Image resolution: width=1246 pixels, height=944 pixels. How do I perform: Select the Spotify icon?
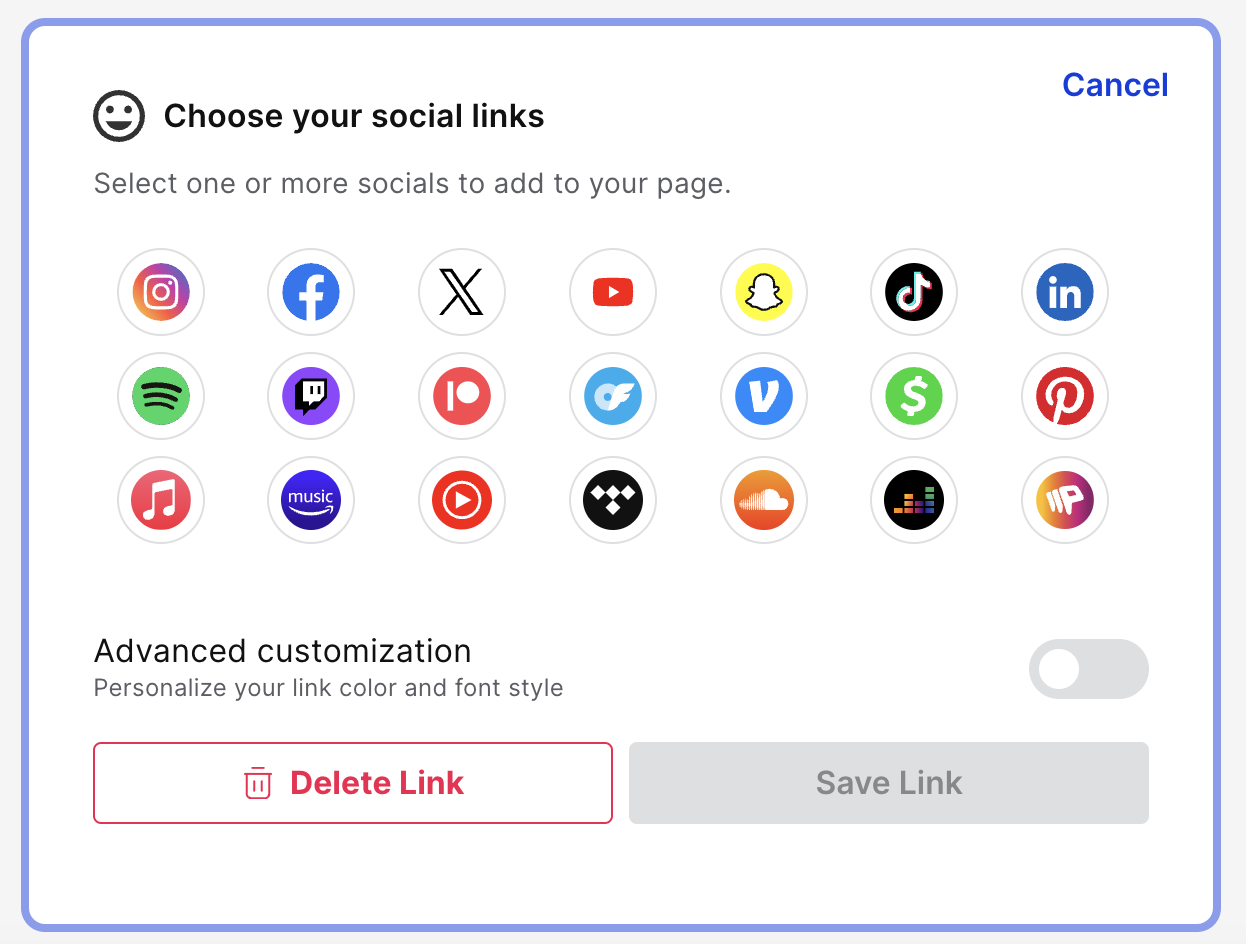pos(161,396)
